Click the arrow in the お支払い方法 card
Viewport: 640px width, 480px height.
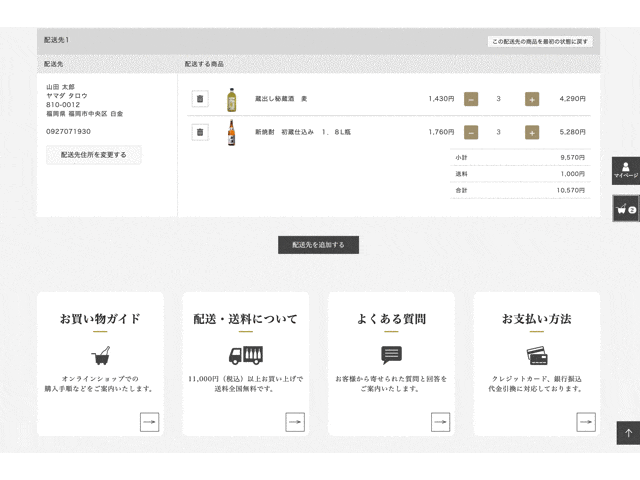pos(586,422)
